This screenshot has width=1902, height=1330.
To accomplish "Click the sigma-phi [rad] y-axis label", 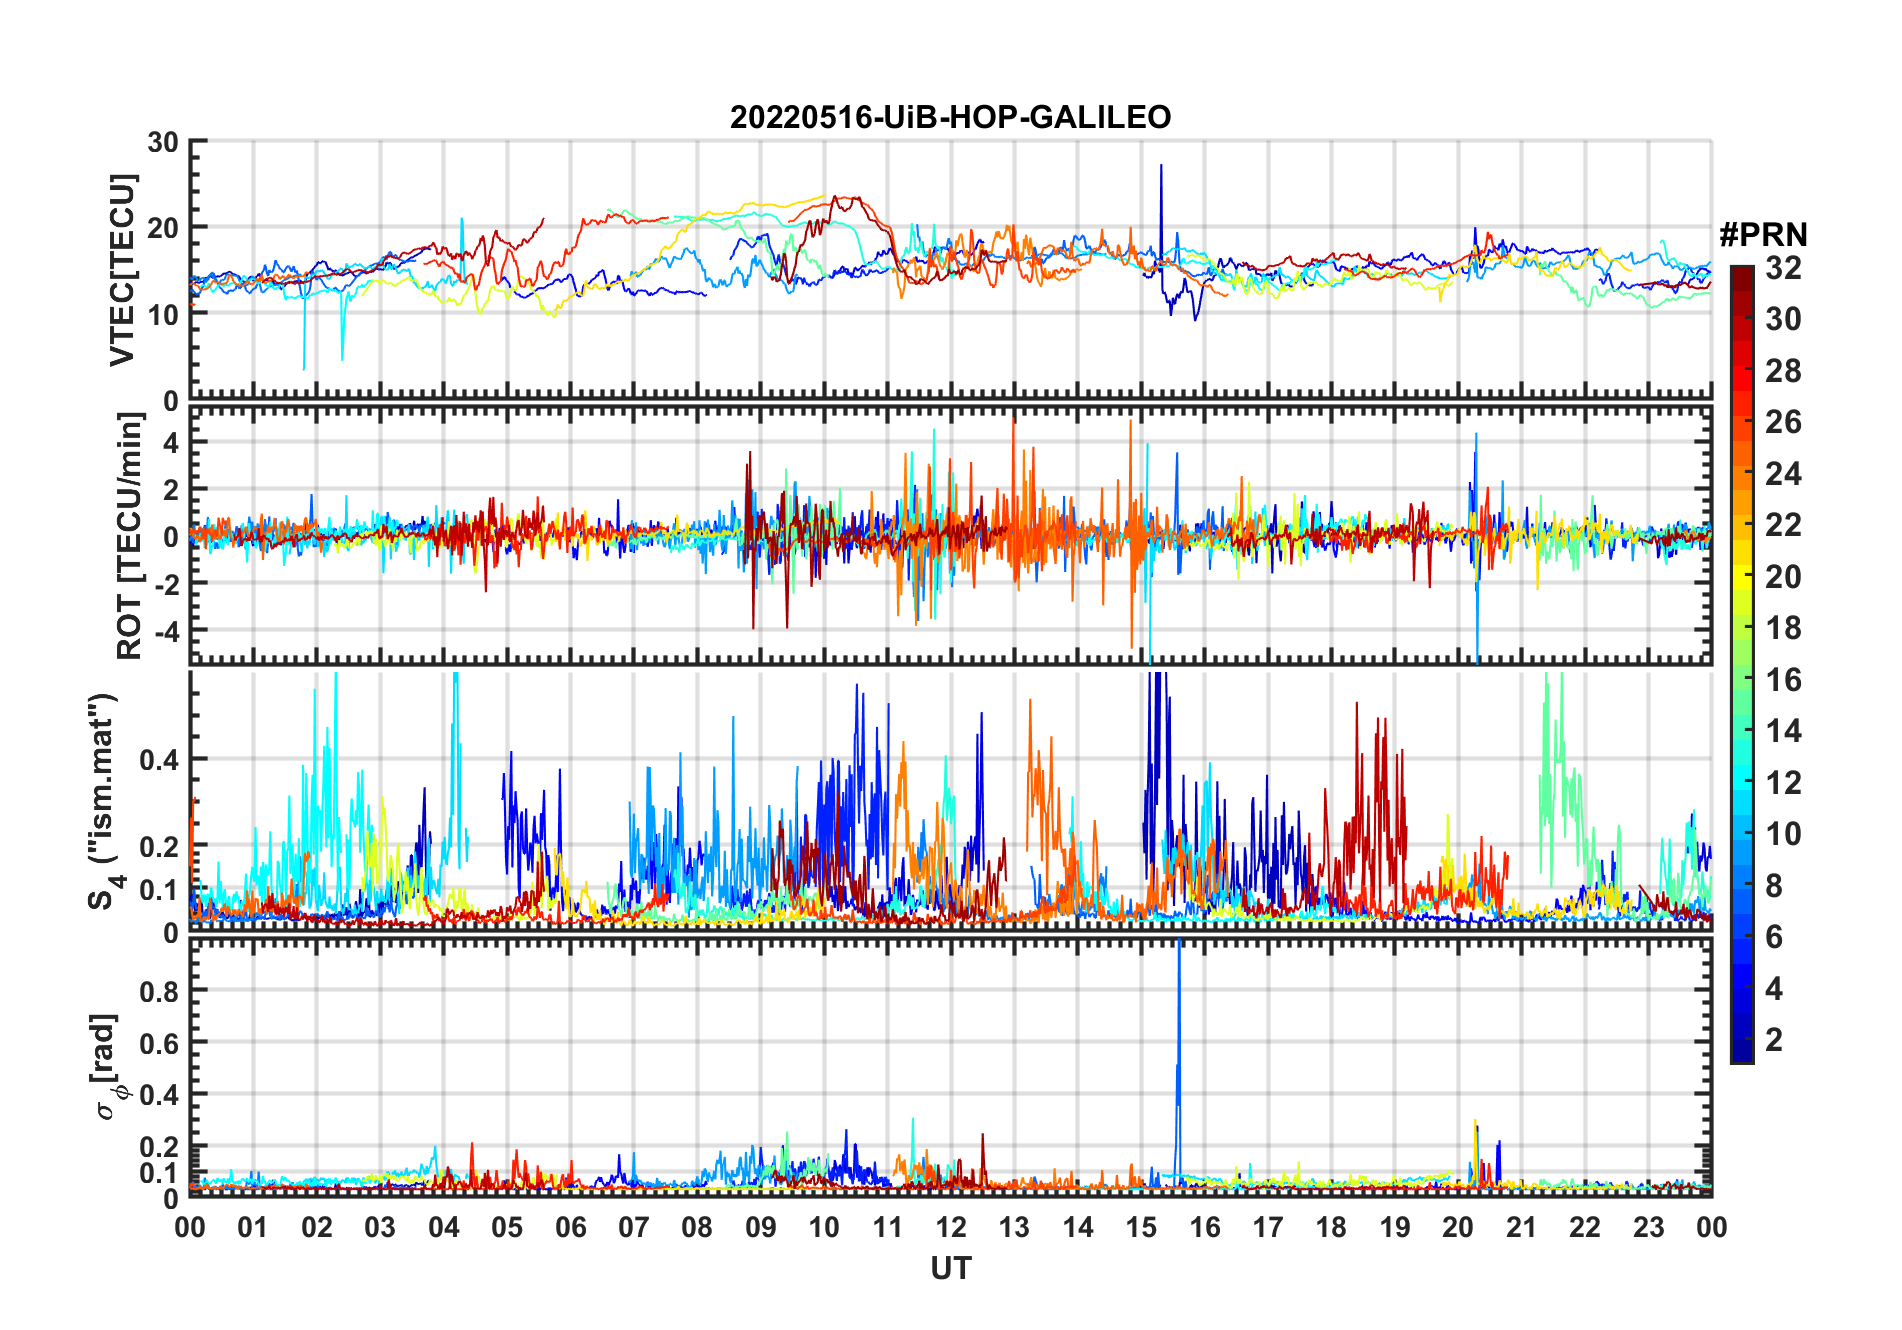I will pos(106,1066).
